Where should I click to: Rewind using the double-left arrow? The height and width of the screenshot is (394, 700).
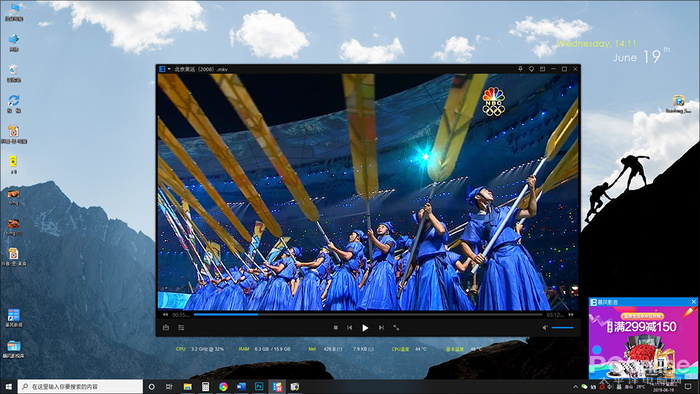(166, 315)
